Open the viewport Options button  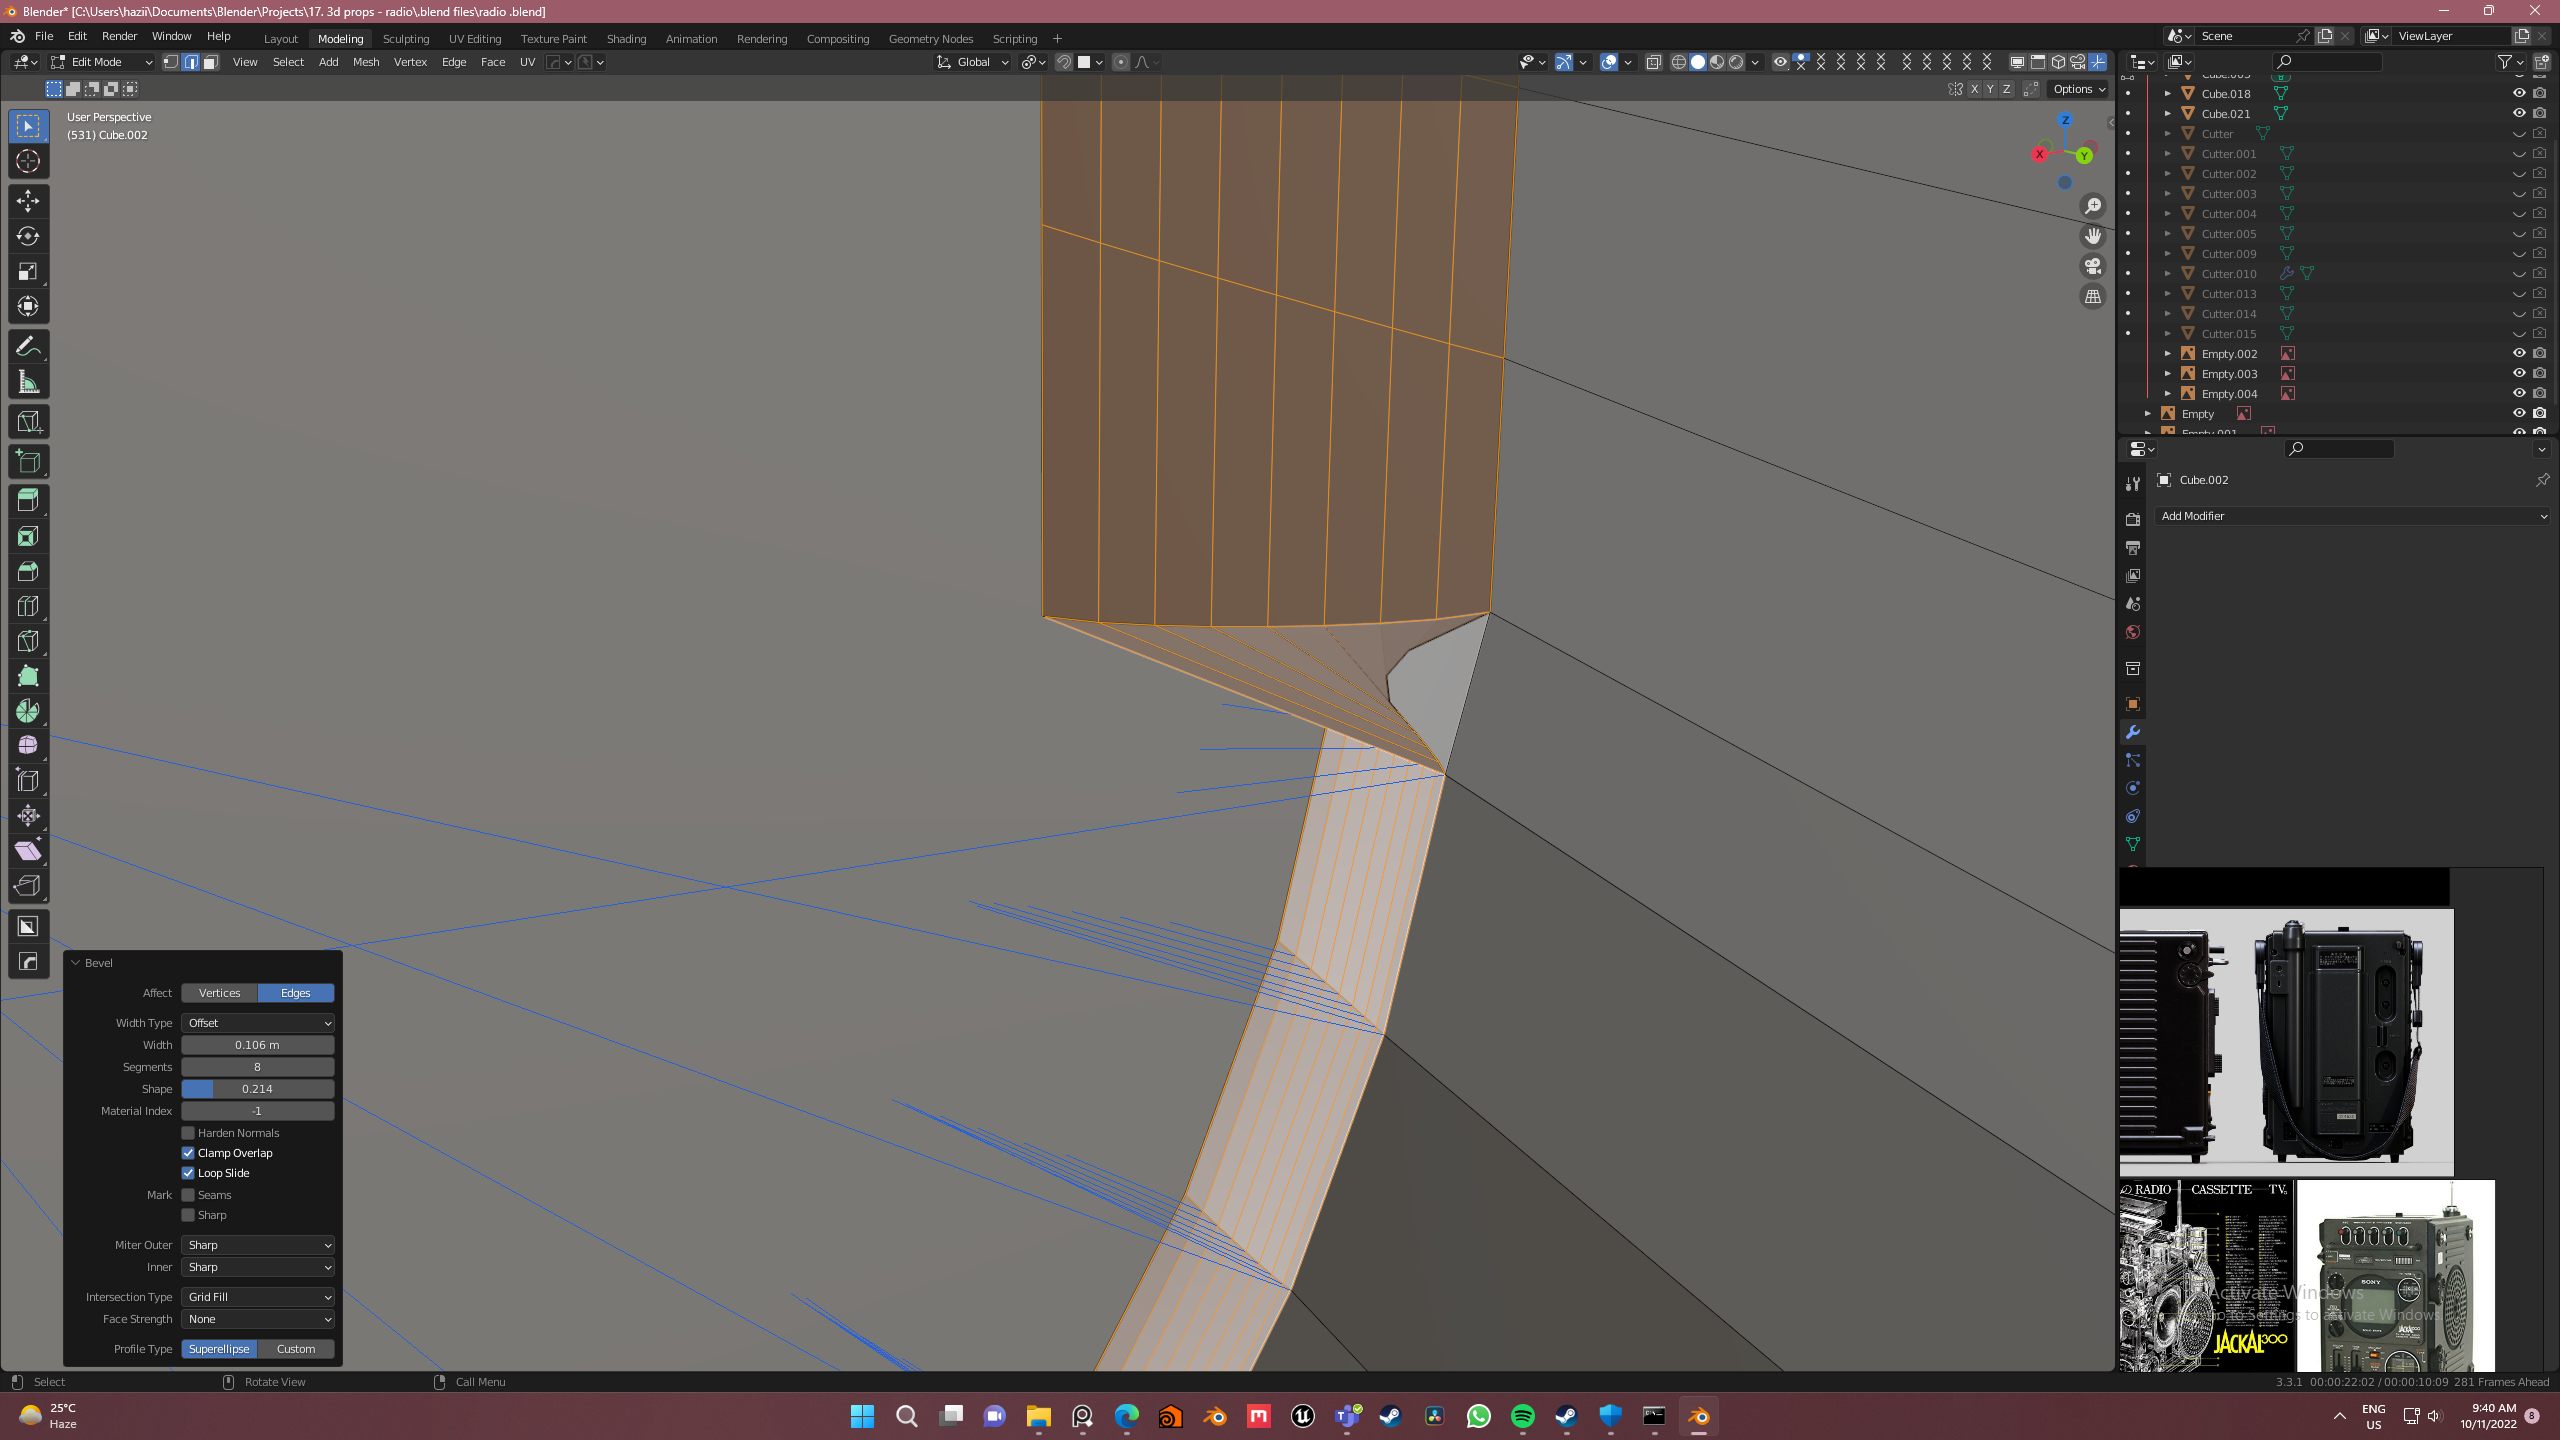click(x=2079, y=89)
